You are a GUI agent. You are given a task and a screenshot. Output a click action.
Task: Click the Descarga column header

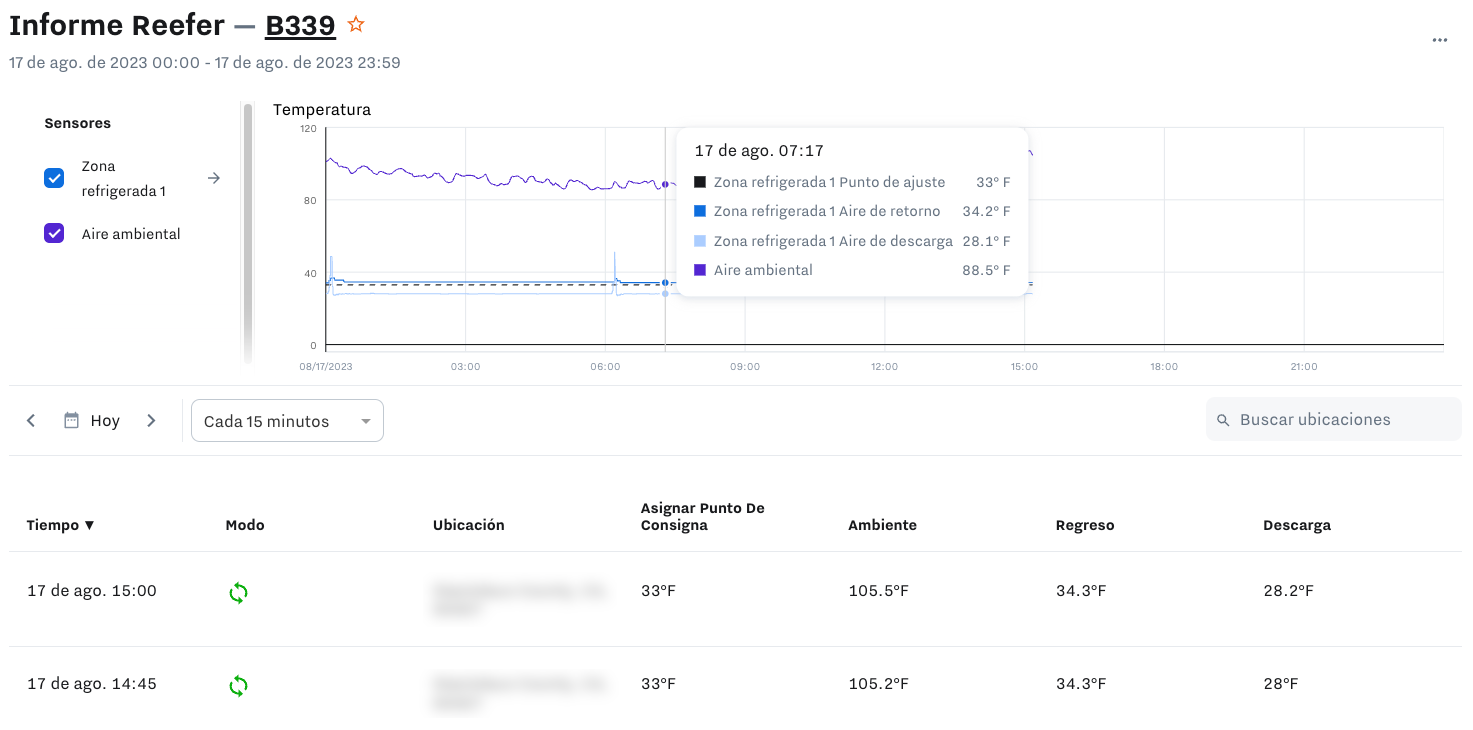1296,525
